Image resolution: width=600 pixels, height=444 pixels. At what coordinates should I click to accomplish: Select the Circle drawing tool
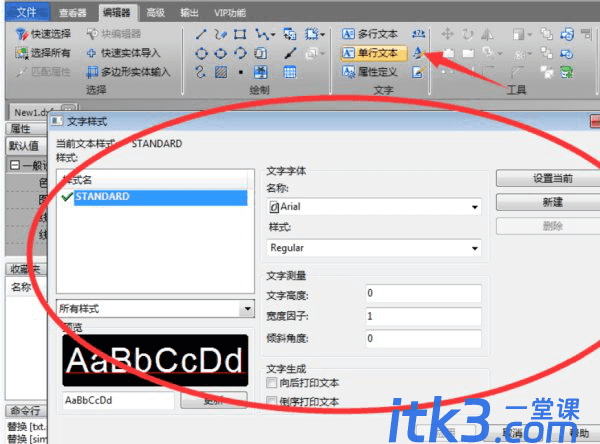pos(201,53)
